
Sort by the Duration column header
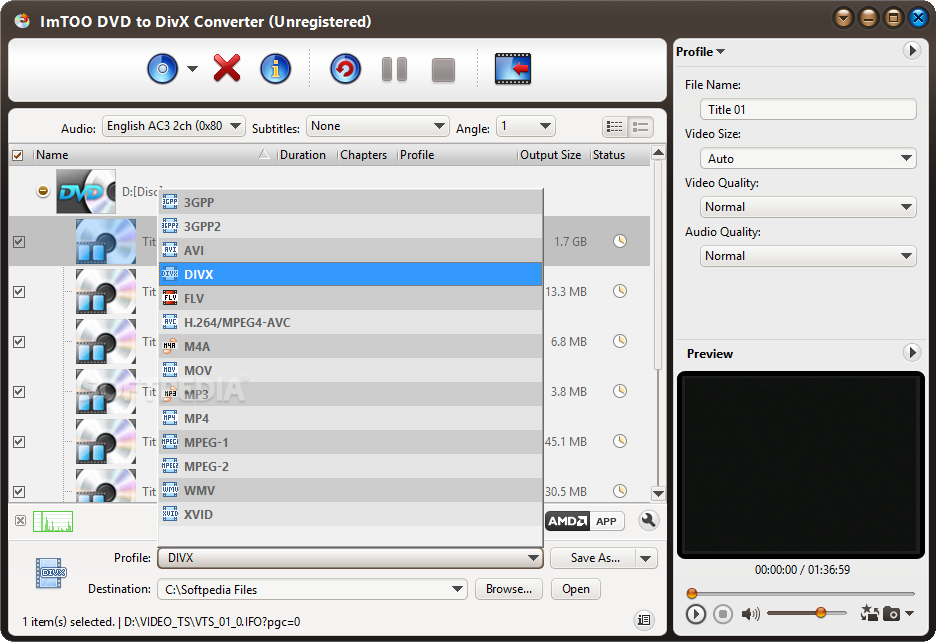point(303,155)
